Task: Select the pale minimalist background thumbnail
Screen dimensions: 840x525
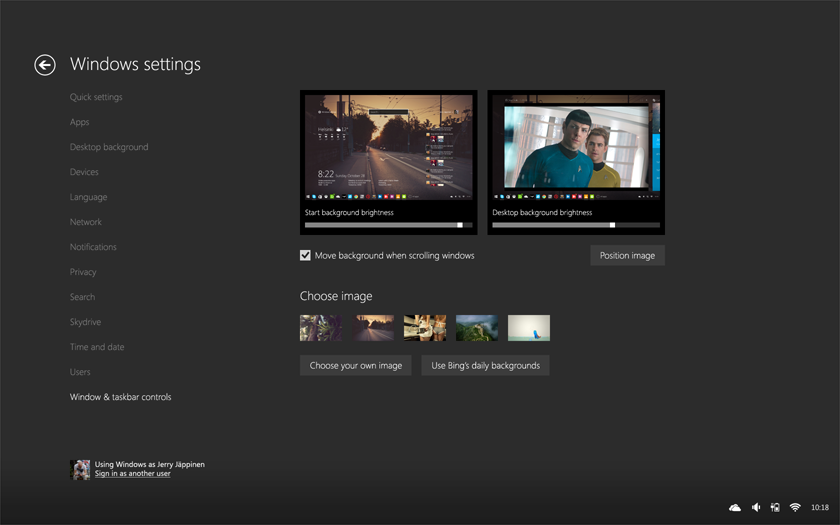Action: pyautogui.click(x=529, y=328)
